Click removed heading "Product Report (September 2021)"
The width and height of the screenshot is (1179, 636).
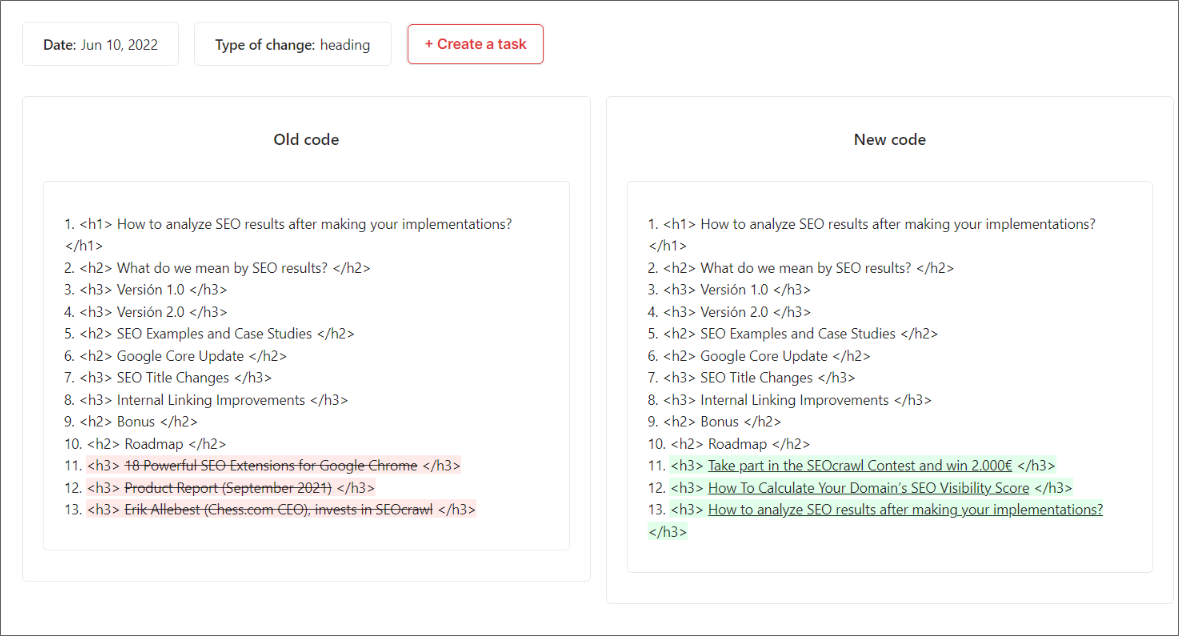click(x=244, y=487)
